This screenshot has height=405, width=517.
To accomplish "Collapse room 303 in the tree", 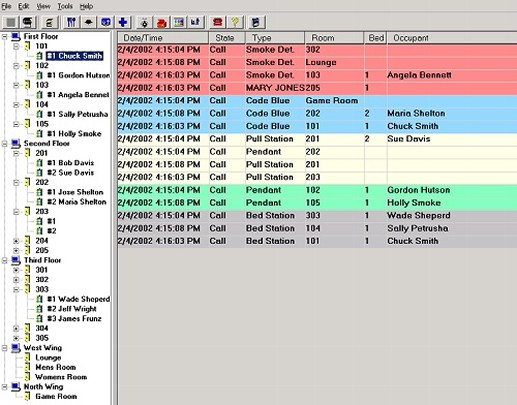I will click(16, 290).
